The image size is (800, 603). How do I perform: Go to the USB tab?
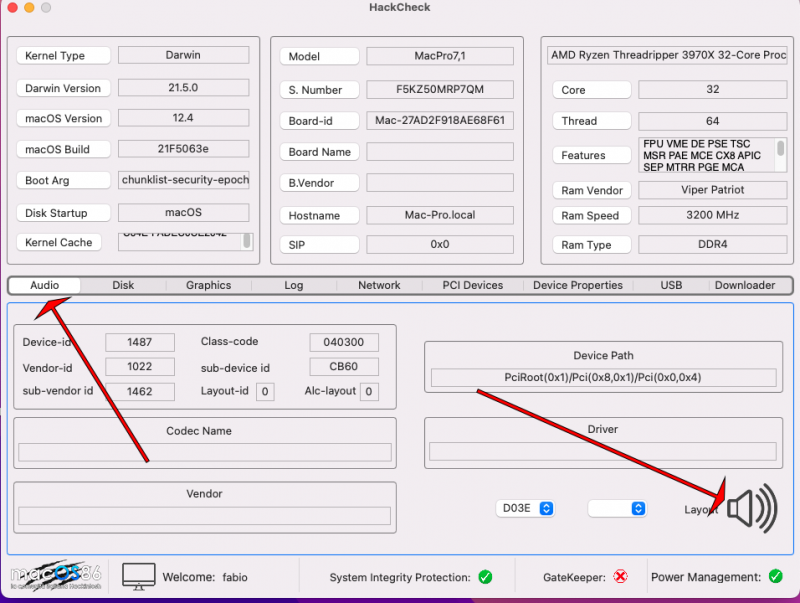[671, 285]
